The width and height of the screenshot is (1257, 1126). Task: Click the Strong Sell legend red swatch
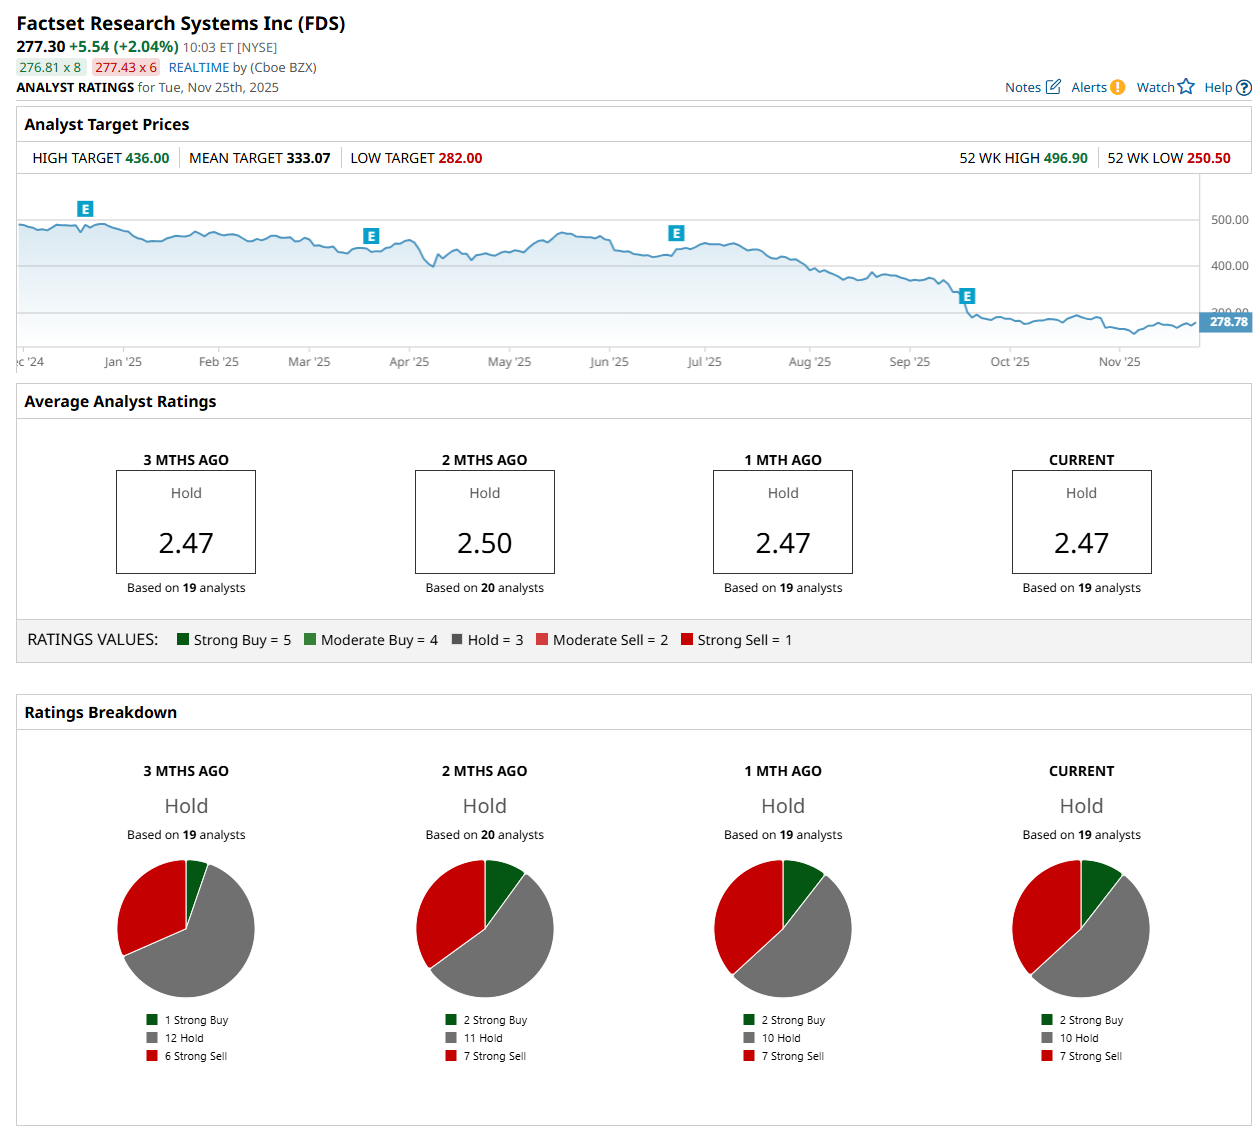pos(687,639)
